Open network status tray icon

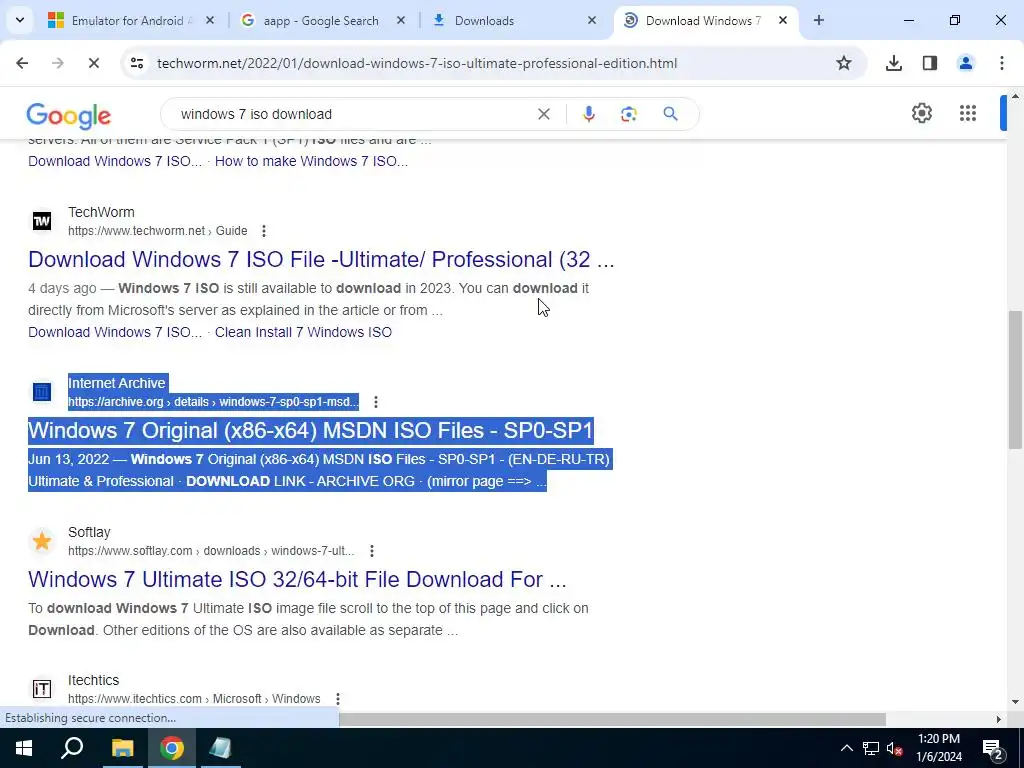(871, 748)
